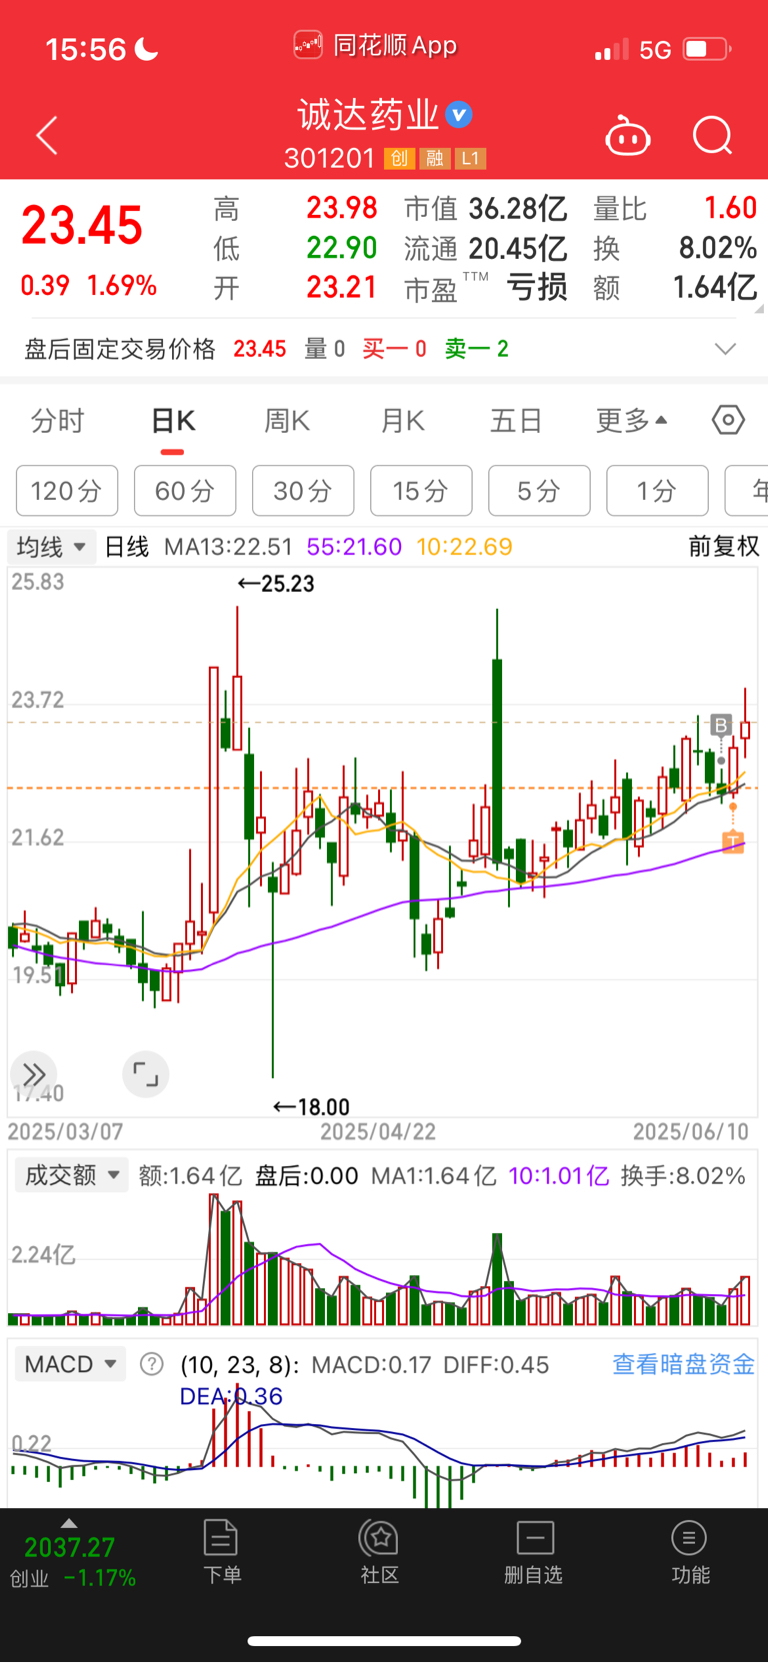Tap the B buy marker on chart

pos(720,724)
